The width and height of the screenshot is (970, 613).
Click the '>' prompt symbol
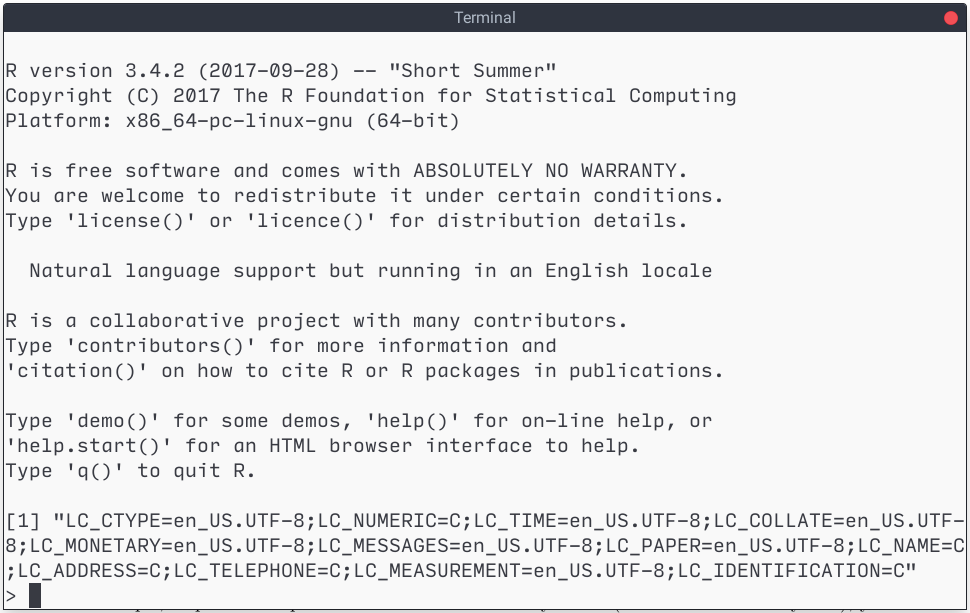tap(11, 596)
